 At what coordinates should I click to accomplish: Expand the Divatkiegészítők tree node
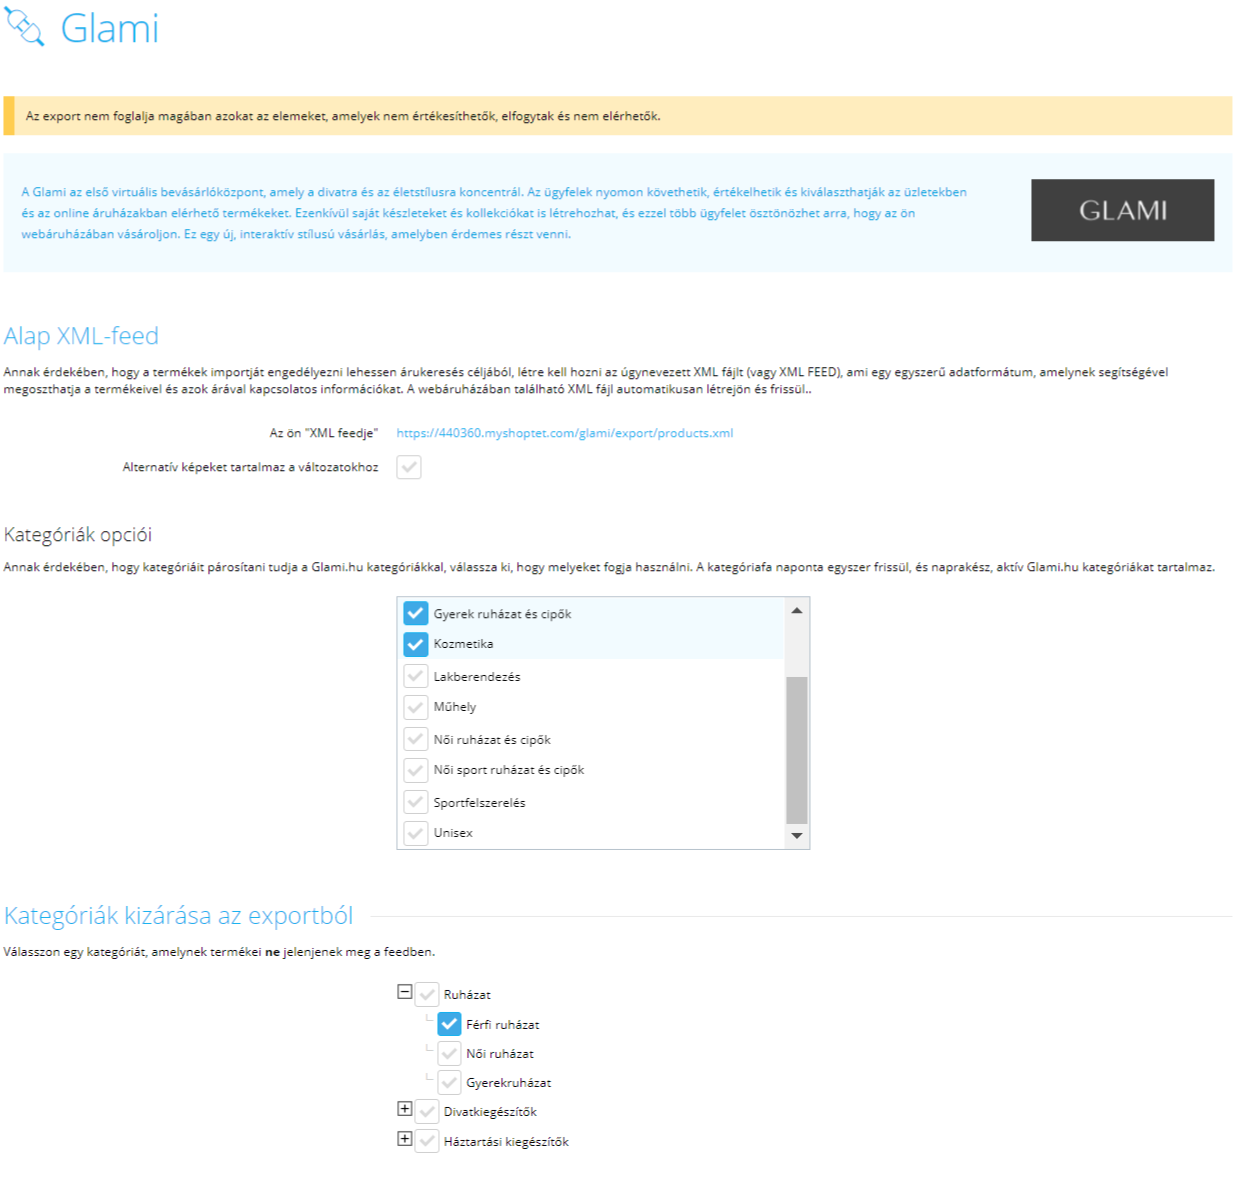point(405,1109)
